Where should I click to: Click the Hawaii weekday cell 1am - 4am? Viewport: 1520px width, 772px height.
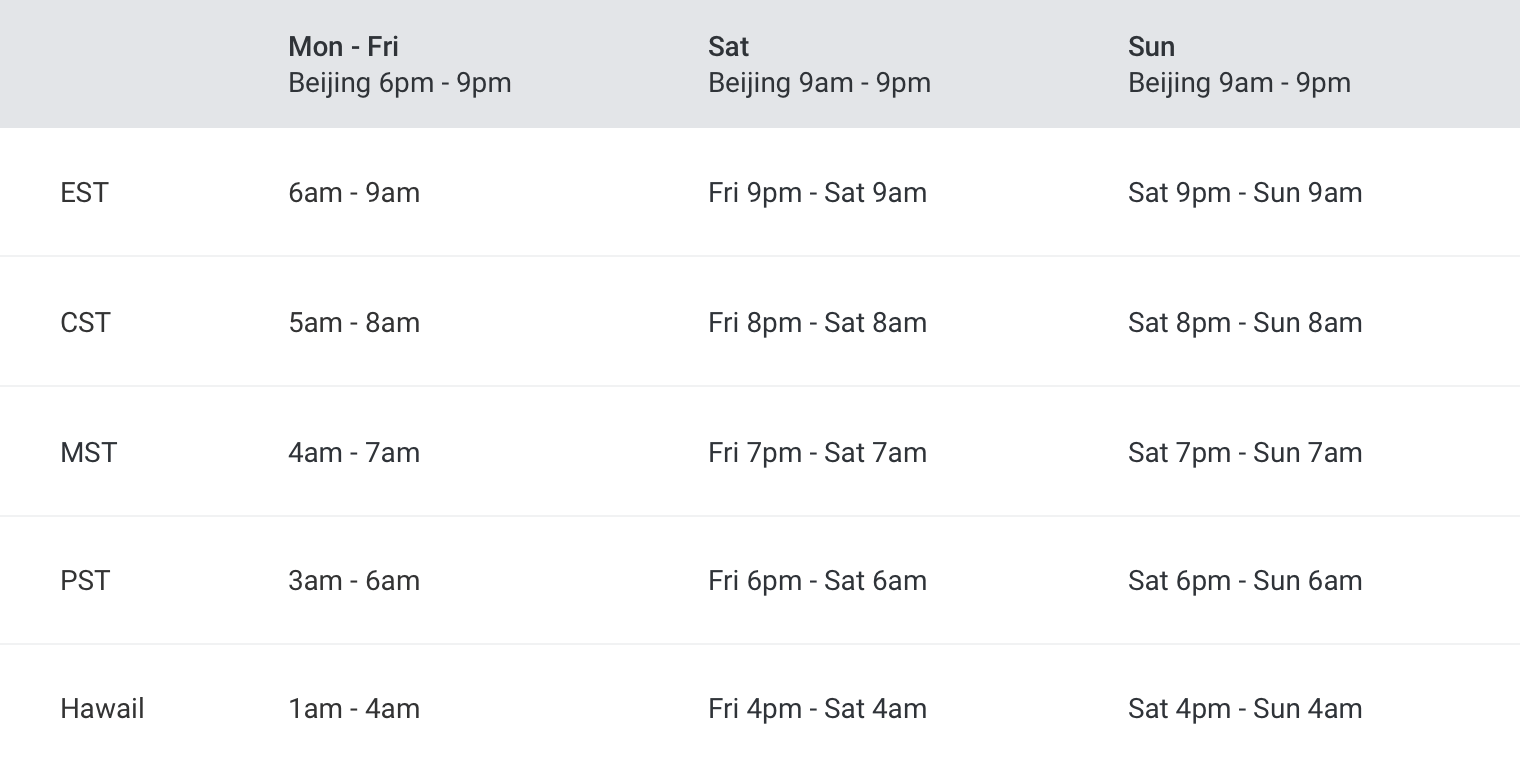click(x=354, y=708)
